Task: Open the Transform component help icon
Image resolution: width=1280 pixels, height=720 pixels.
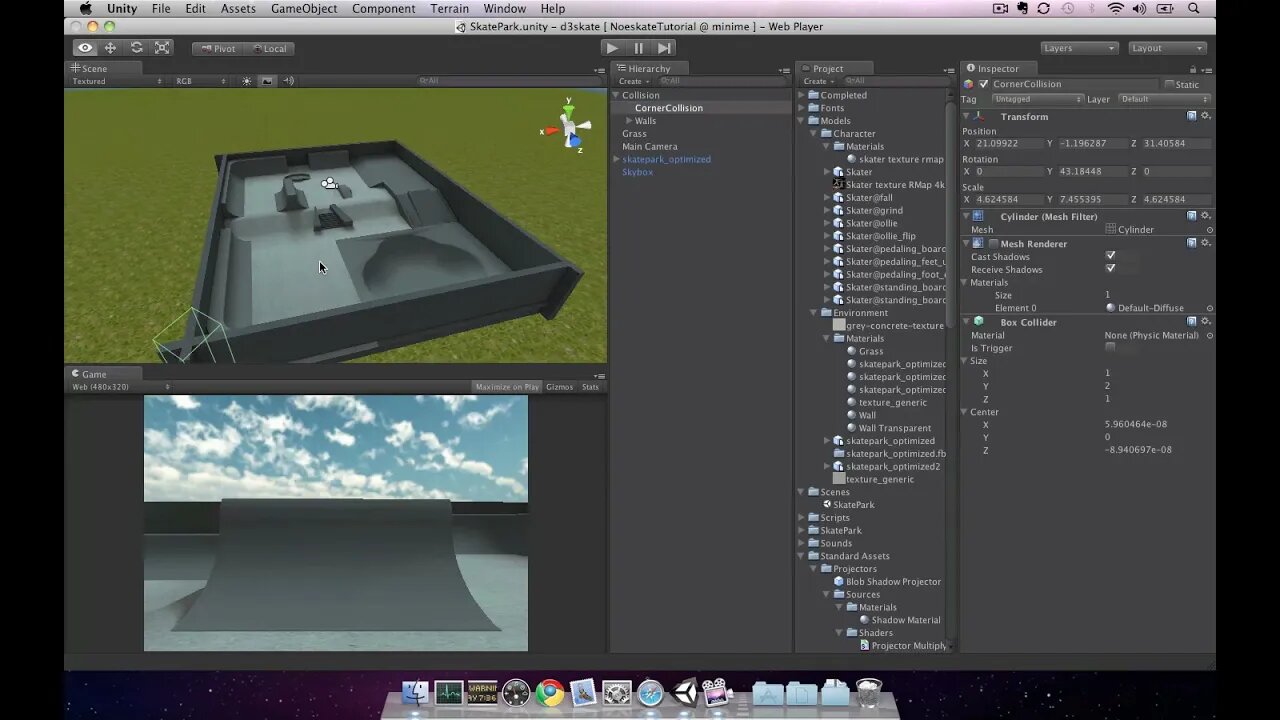Action: point(1192,116)
